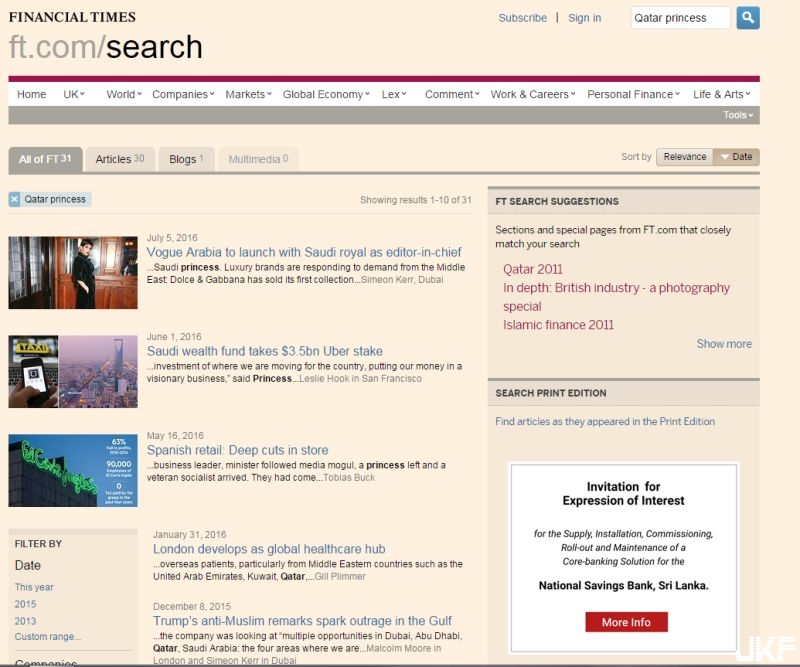Open London develops as global healthcare hub

269,549
